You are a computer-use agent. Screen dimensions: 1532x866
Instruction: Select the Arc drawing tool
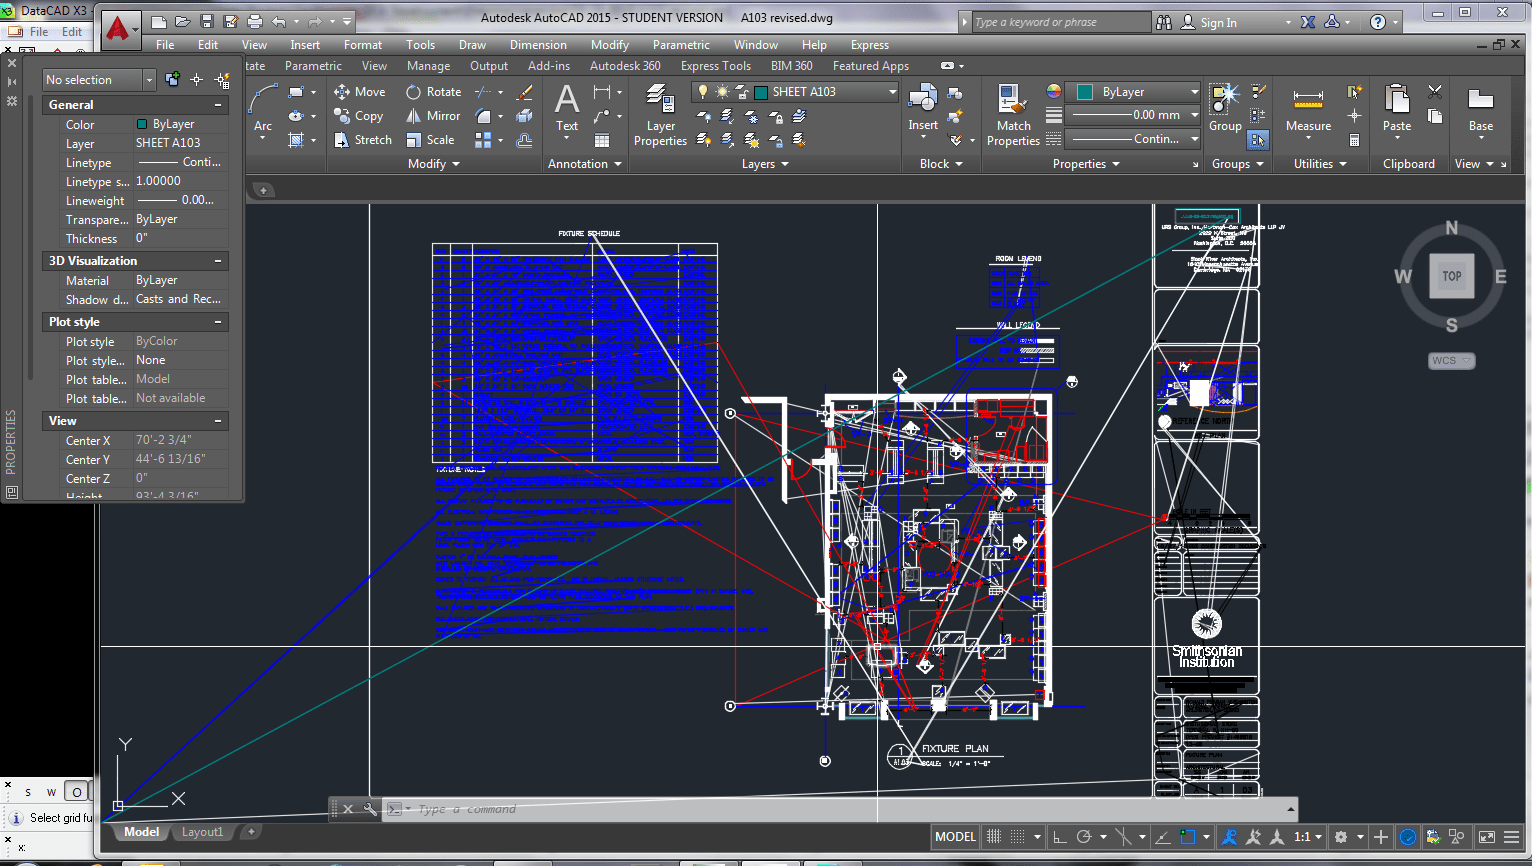[263, 110]
